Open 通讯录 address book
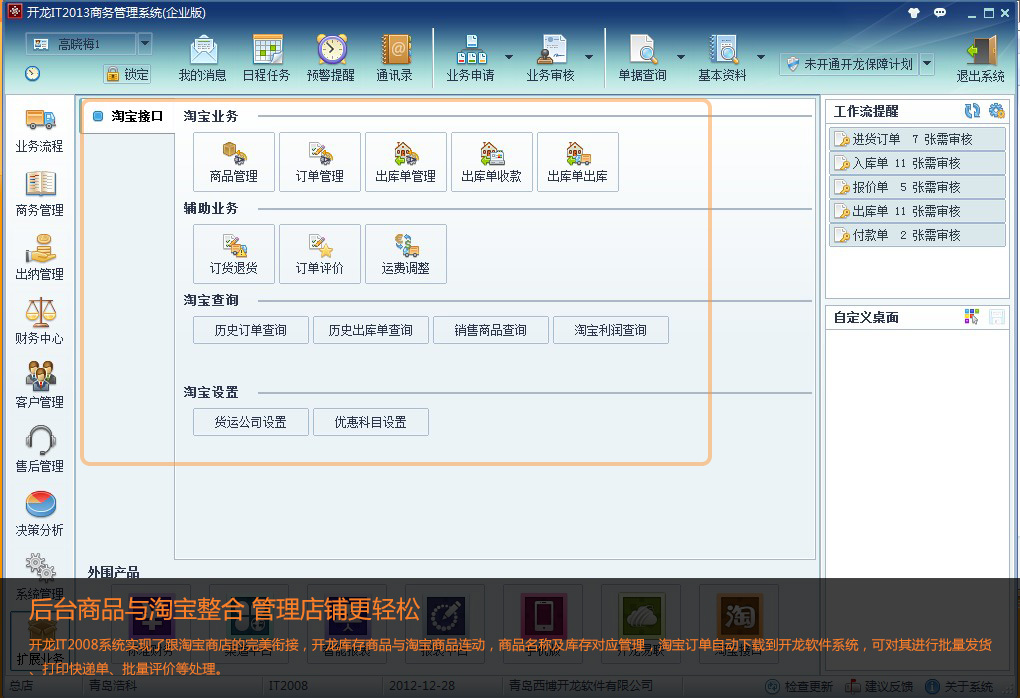This screenshot has width=1020, height=698. click(395, 59)
